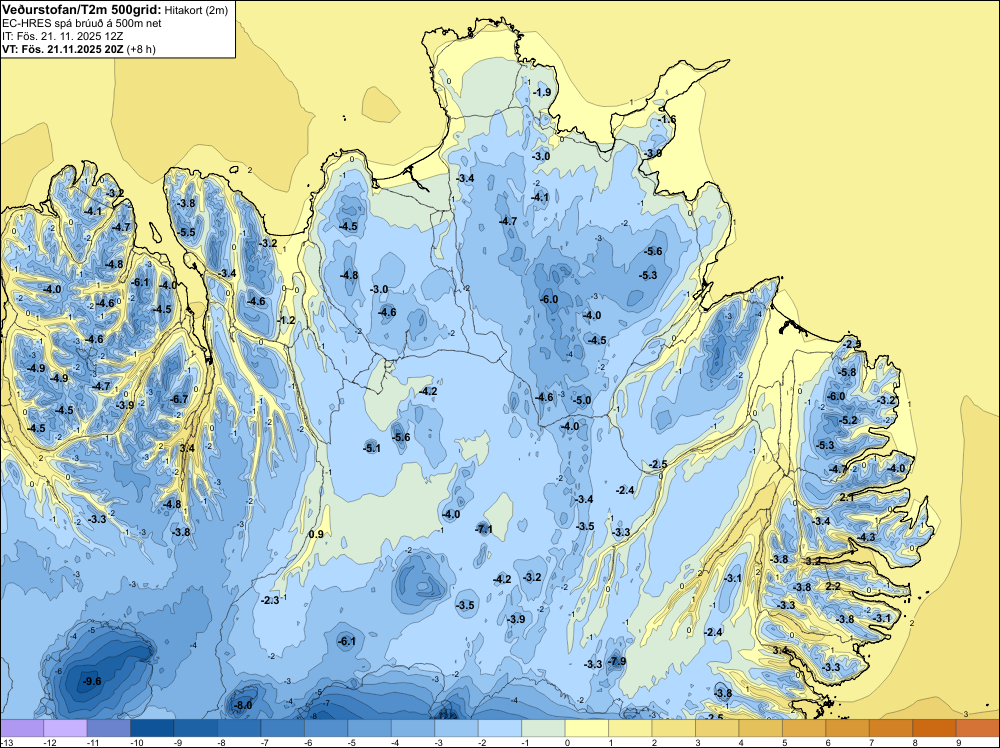Image resolution: width=1000 pixels, height=748 pixels.
Task: Select legend scale number 9
Action: pyautogui.click(x=959, y=742)
